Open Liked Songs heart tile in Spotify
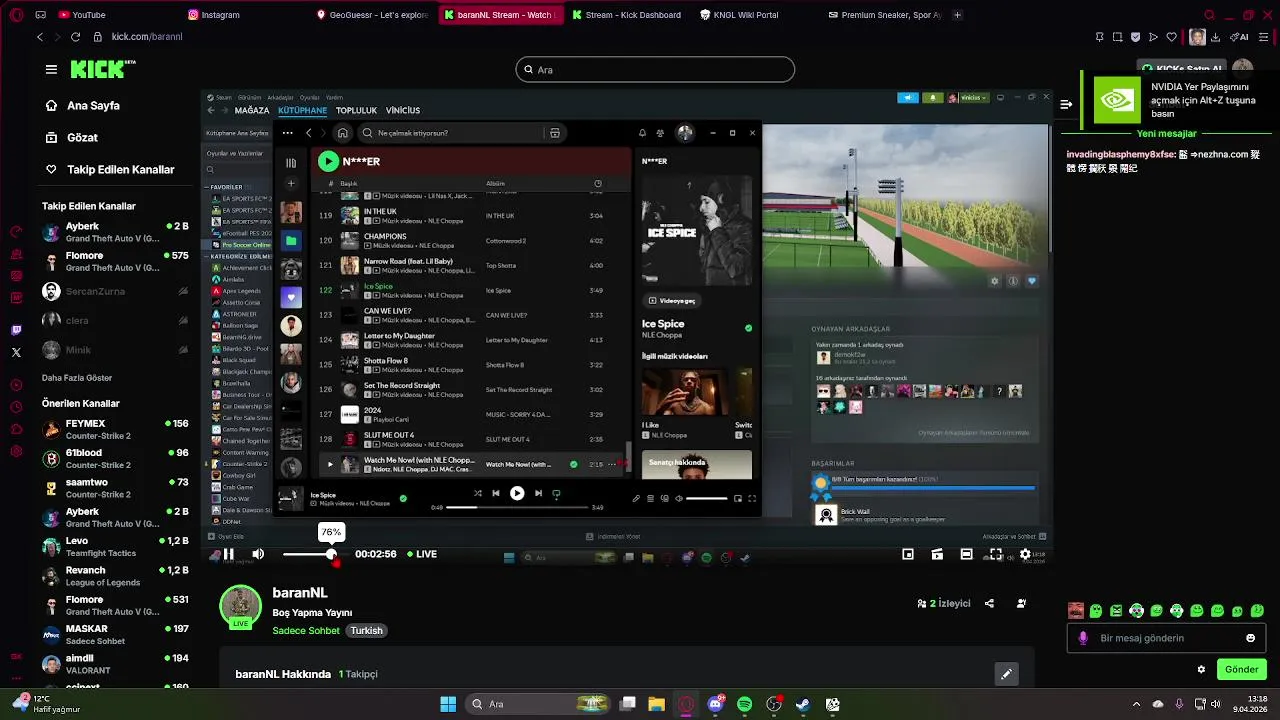This screenshot has width=1280, height=720. pyautogui.click(x=291, y=297)
